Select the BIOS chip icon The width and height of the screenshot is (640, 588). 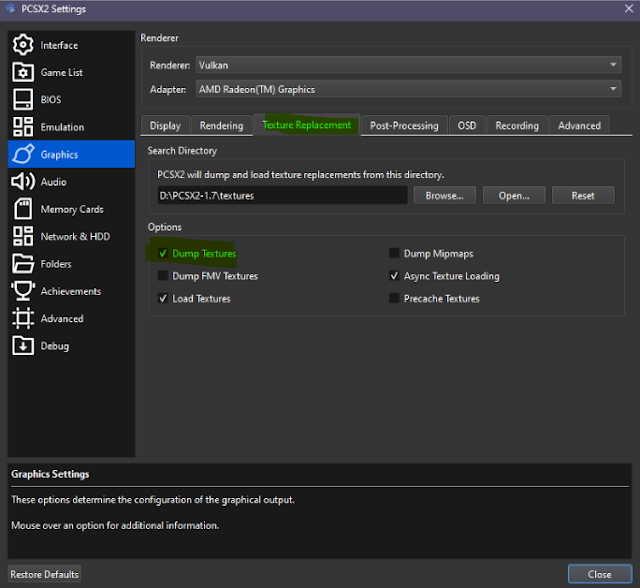click(x=23, y=100)
